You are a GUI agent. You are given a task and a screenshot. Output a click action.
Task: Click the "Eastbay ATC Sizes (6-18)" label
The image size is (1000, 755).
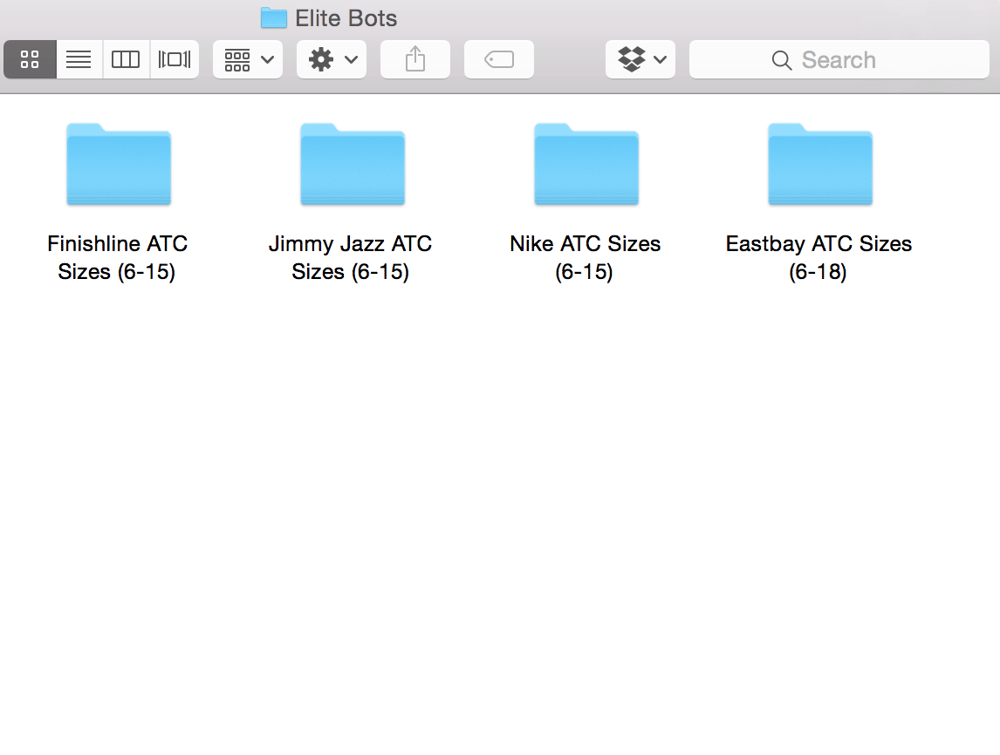point(819,258)
